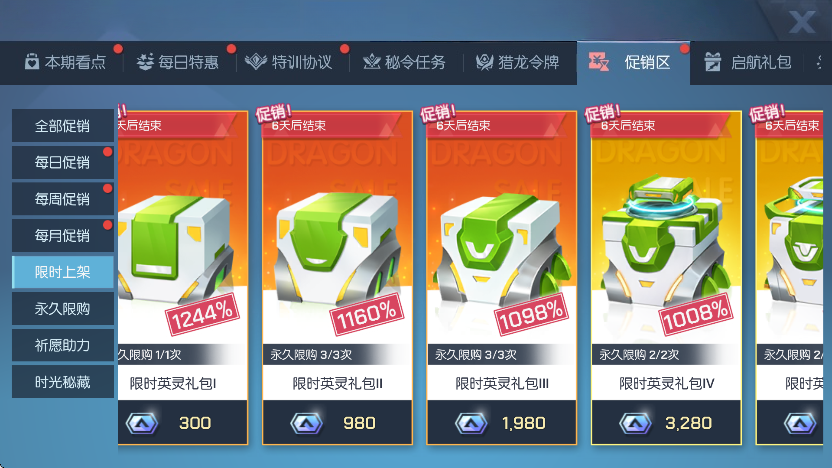Close the shop with the X button
The image size is (832, 468).
coord(801,22)
